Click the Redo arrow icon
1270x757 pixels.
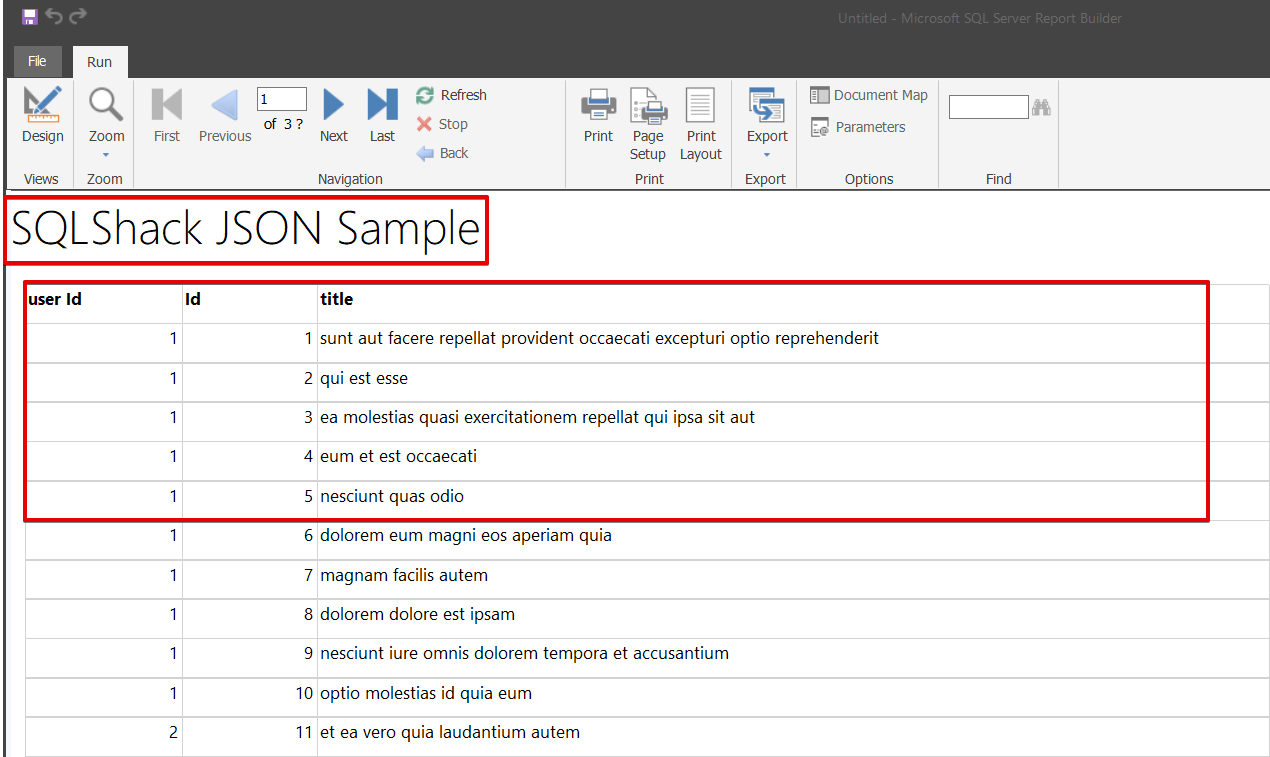point(78,16)
